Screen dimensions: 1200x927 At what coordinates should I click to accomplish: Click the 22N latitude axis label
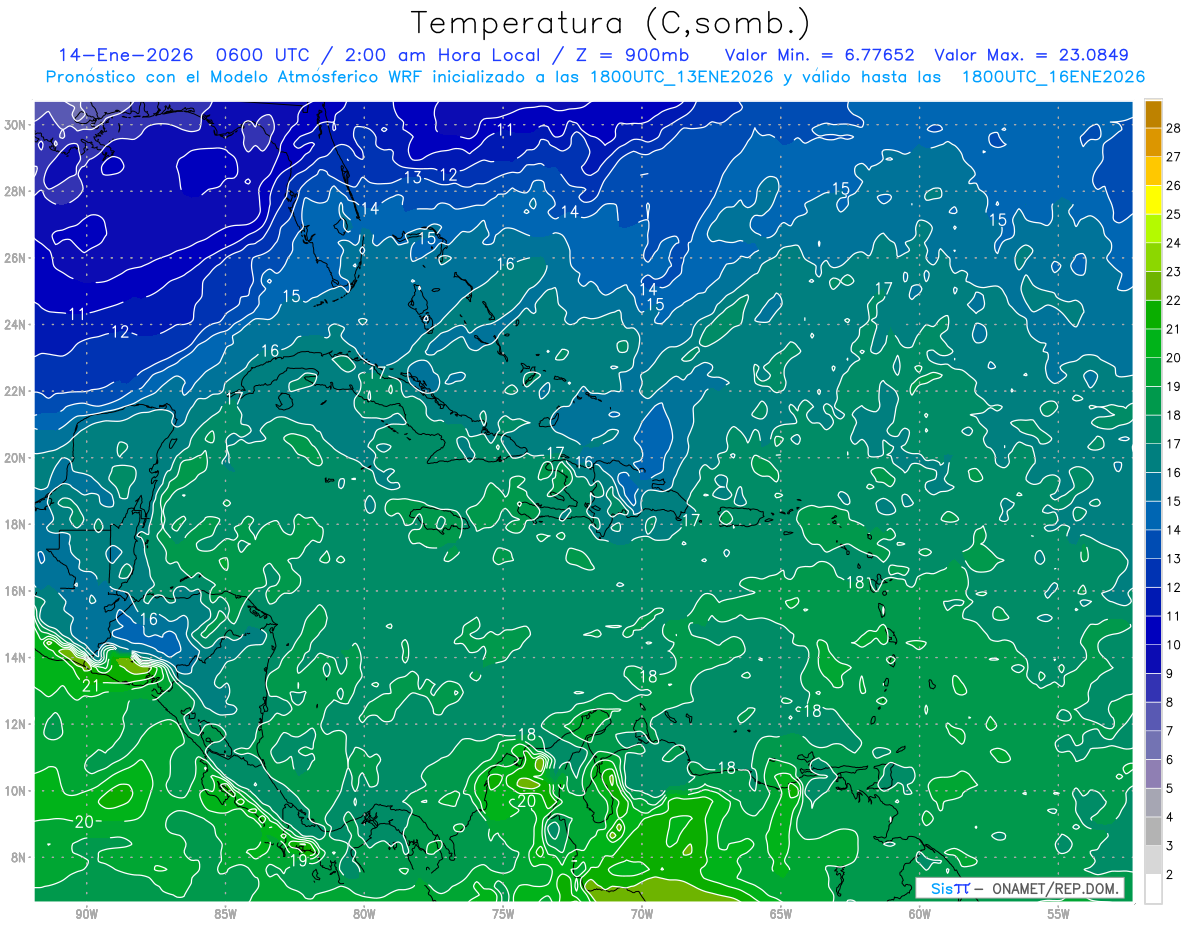(x=16, y=391)
